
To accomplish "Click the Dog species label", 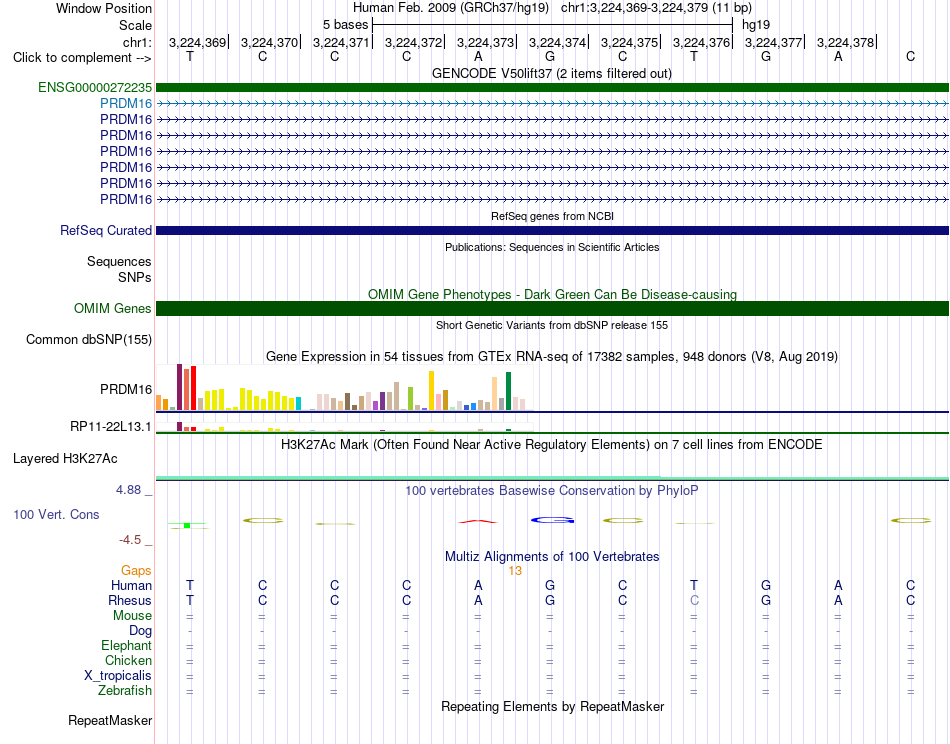I will [x=141, y=631].
